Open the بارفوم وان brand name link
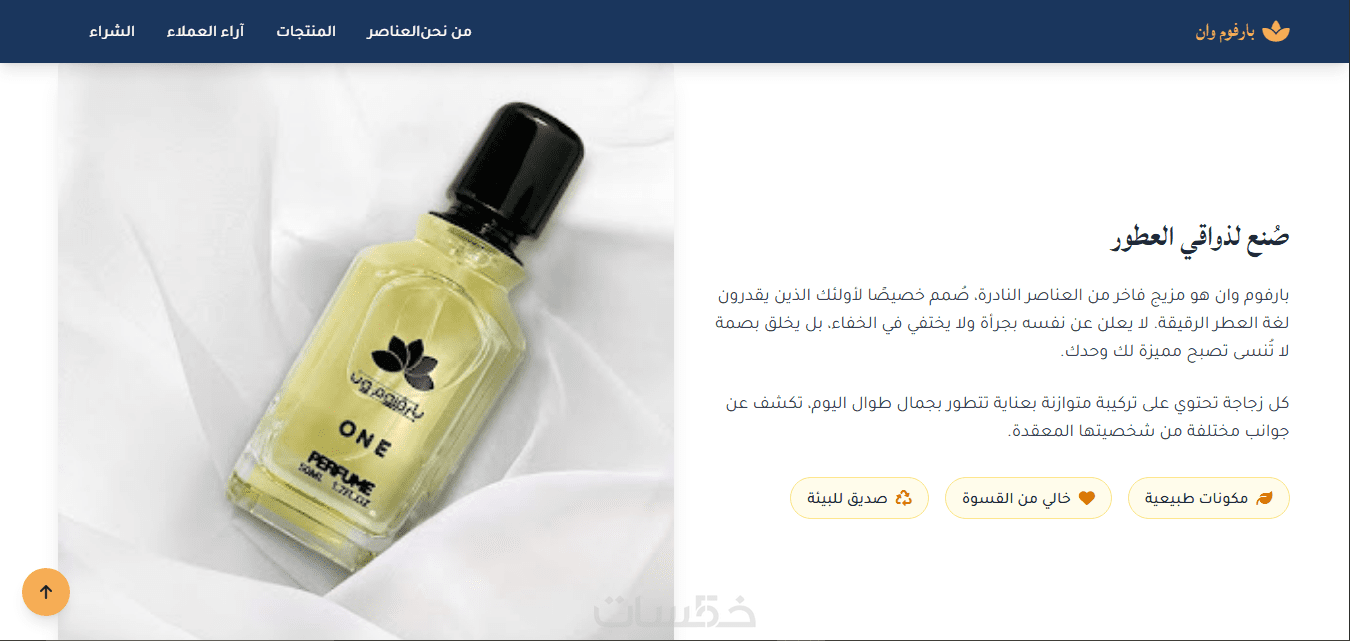The width and height of the screenshot is (1350, 641). coord(1225,32)
